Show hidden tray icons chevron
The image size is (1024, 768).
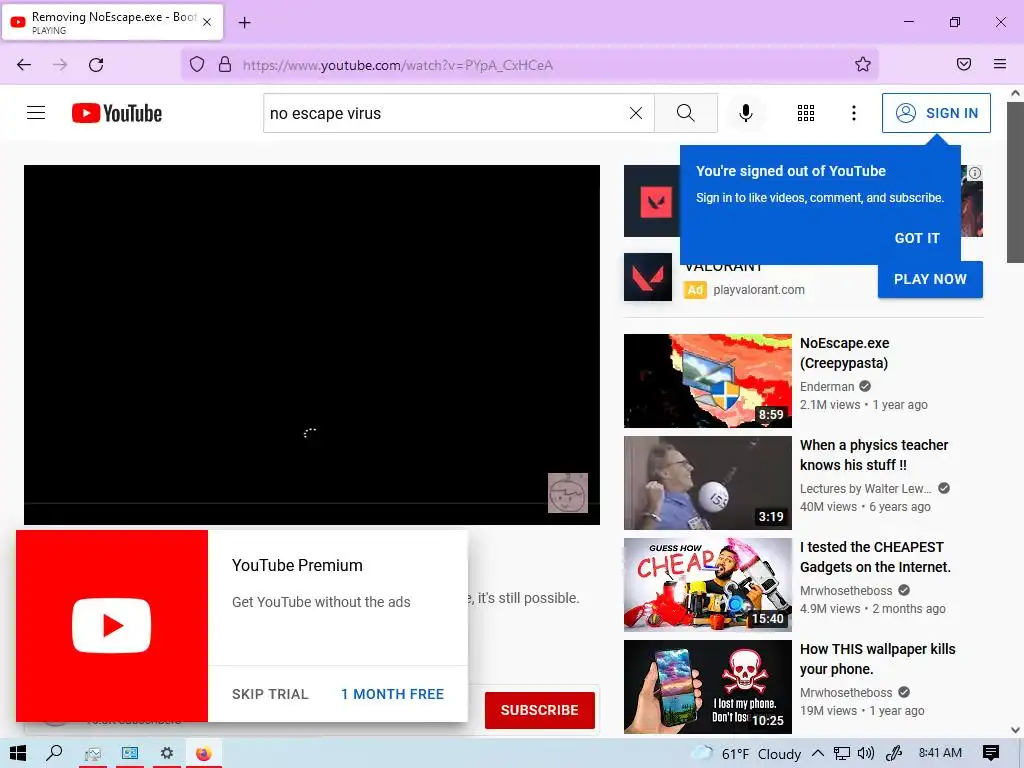point(818,754)
